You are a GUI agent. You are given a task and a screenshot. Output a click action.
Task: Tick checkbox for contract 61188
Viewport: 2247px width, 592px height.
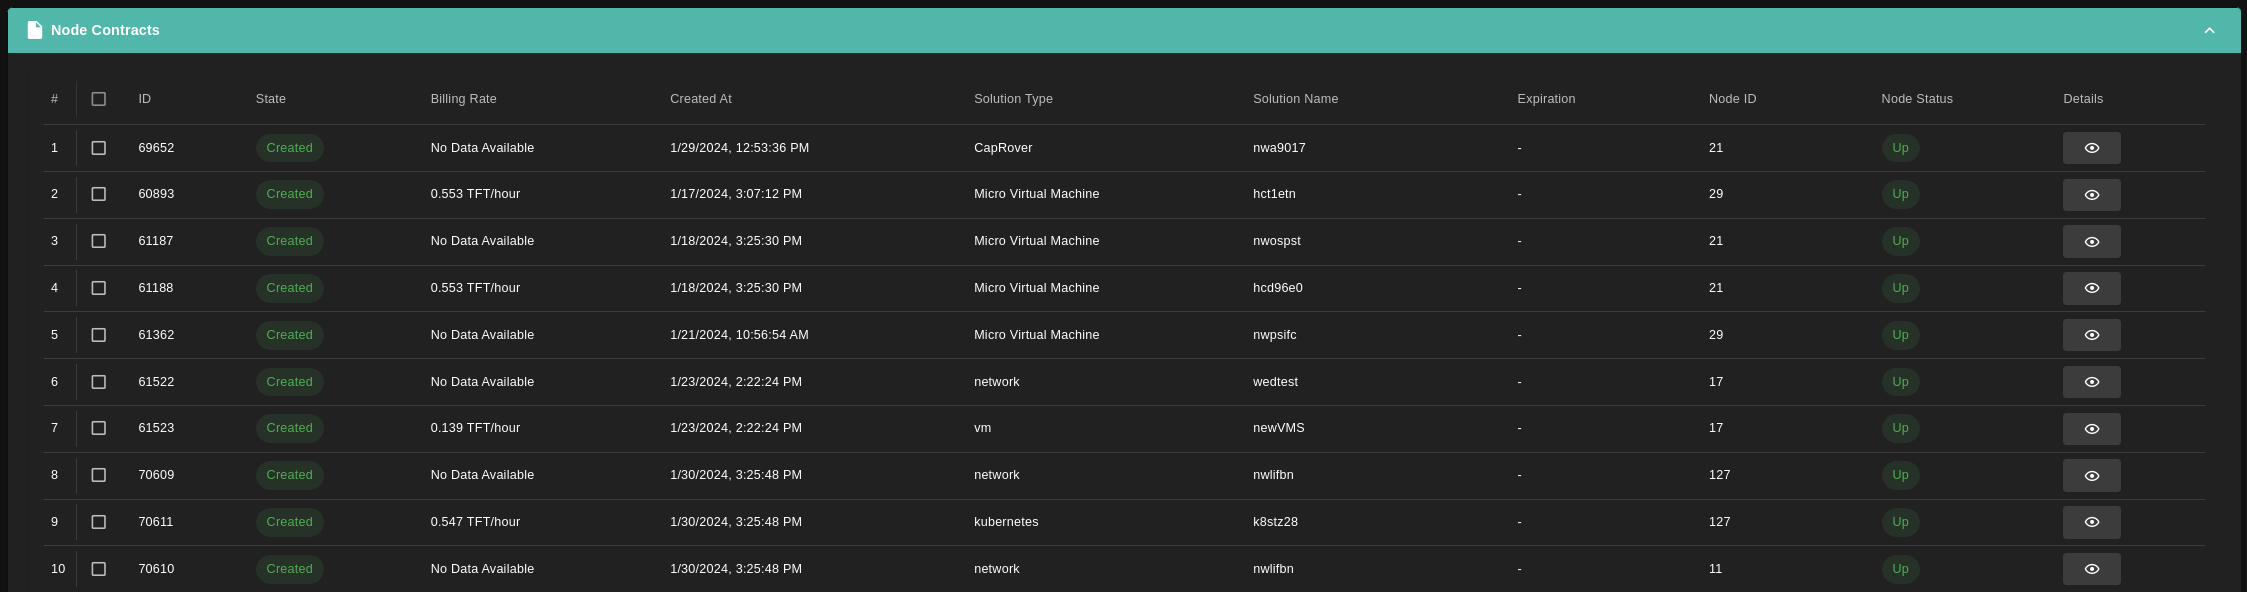point(98,288)
